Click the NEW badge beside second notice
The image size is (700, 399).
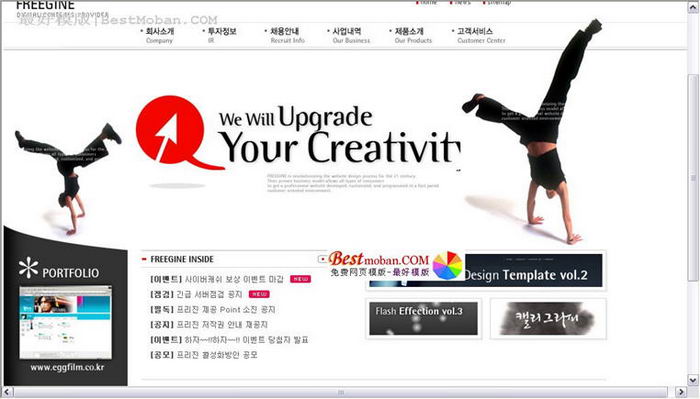point(259,294)
